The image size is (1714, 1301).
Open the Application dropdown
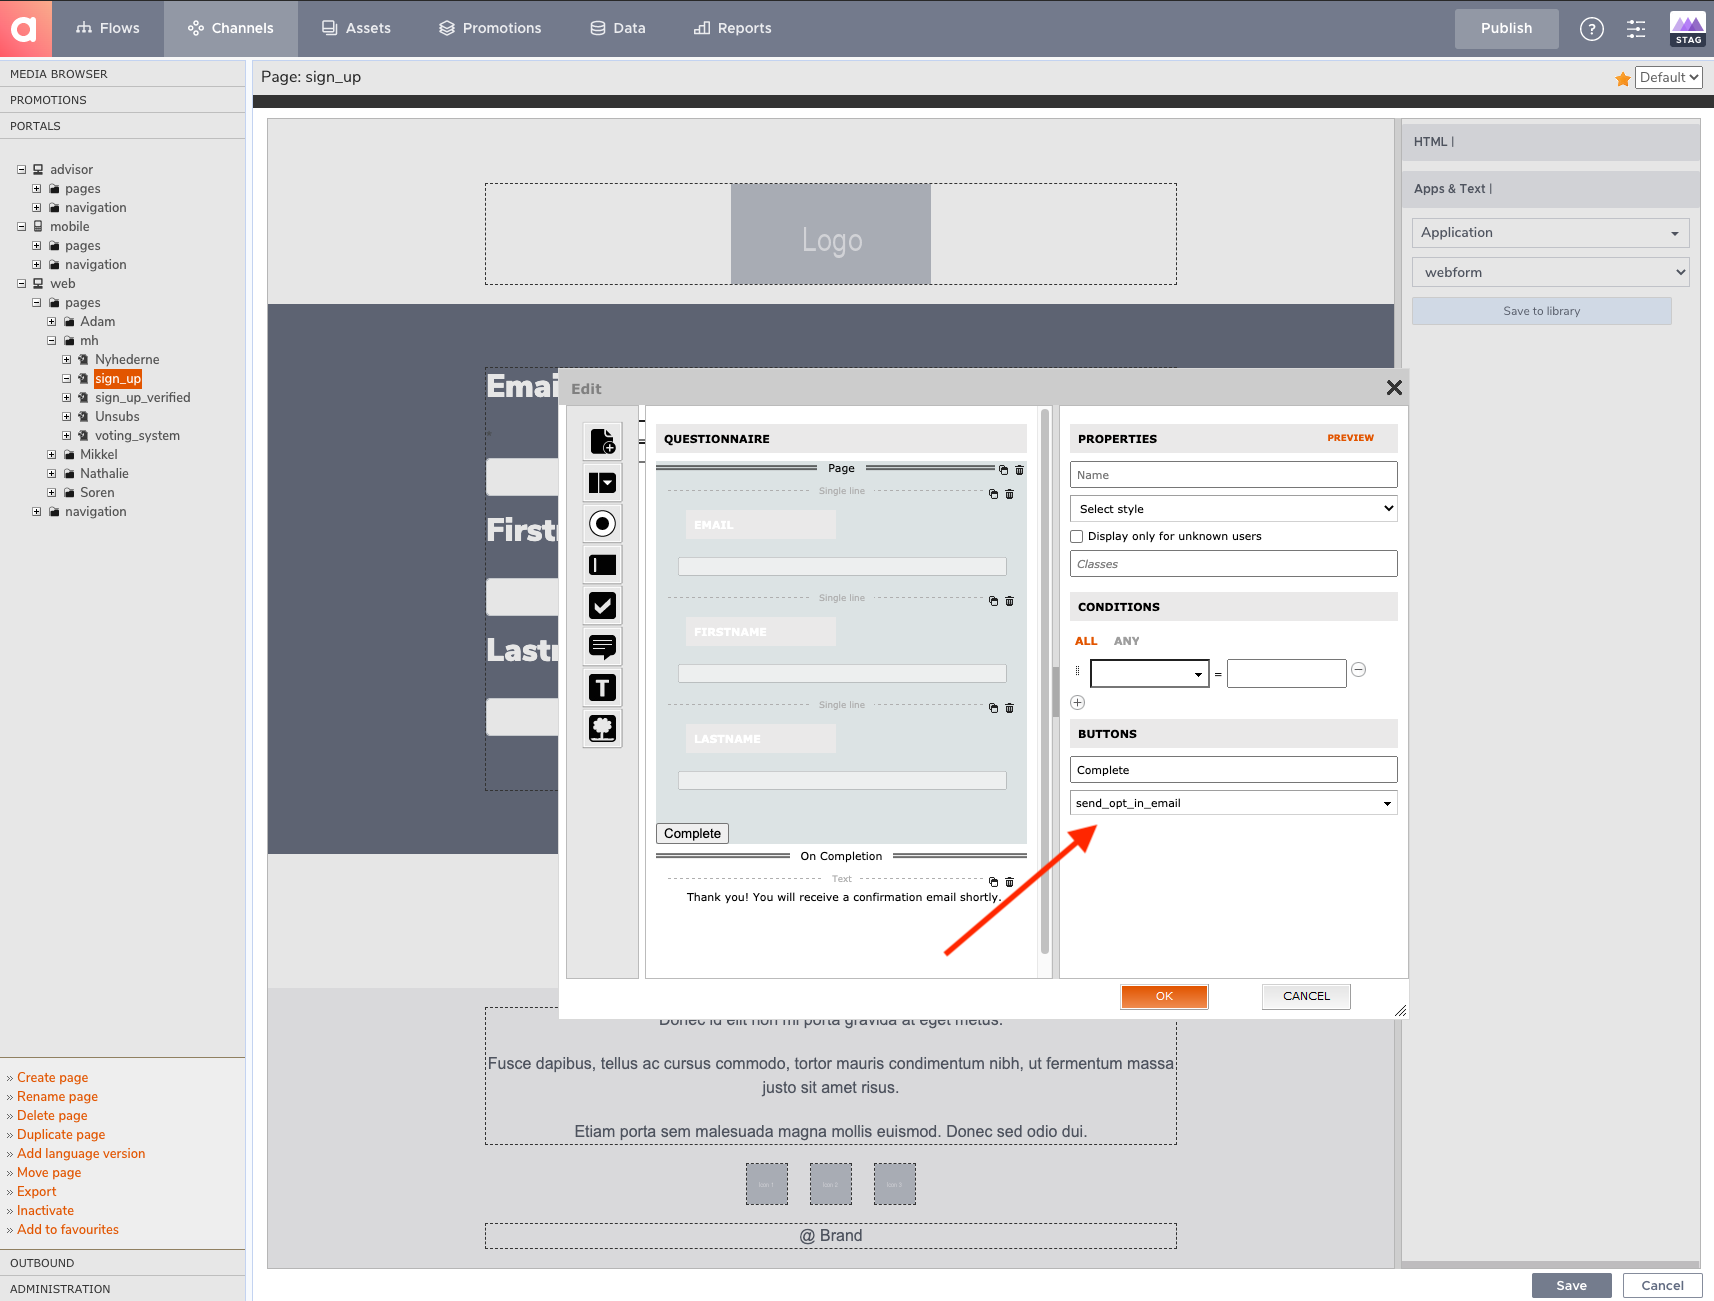coord(1550,233)
